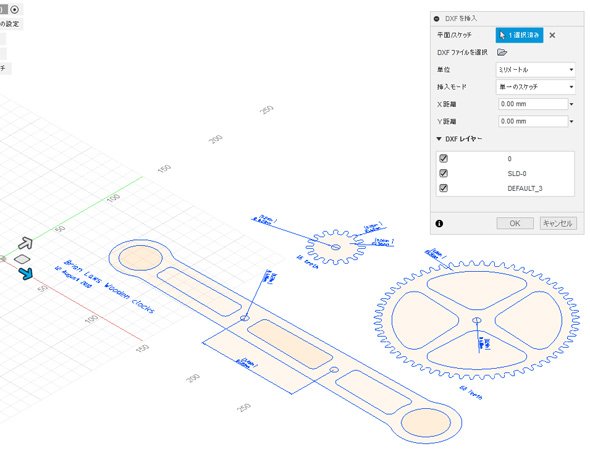Select the SLD-0 layer name
Image resolution: width=590 pixels, height=449 pixels.
click(x=517, y=174)
